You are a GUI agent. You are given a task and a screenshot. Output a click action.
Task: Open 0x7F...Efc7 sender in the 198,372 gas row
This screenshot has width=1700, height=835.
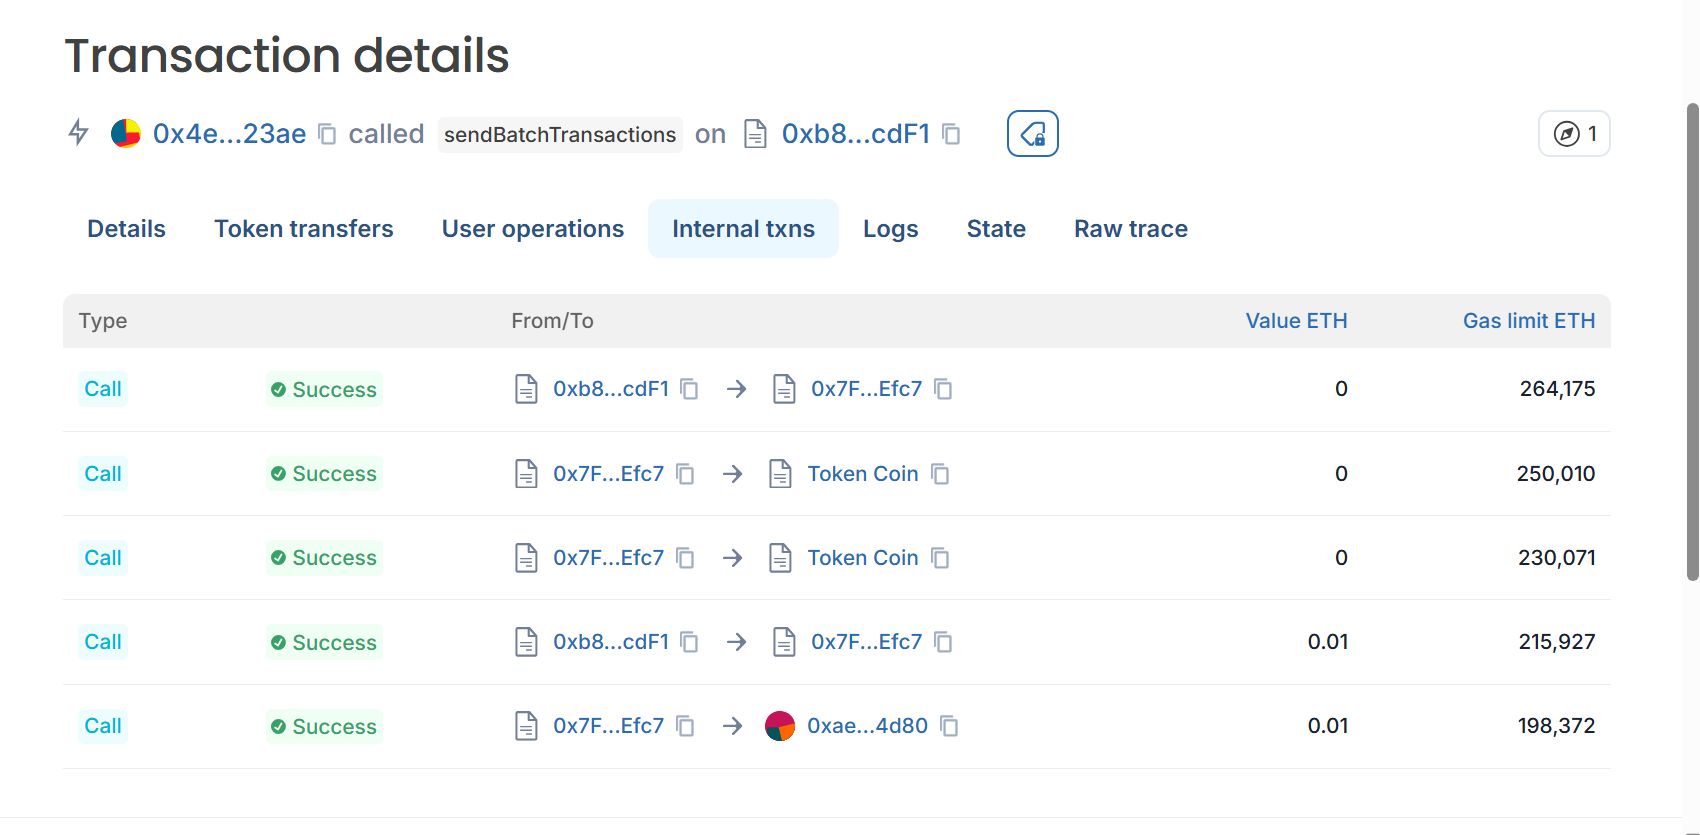(608, 726)
